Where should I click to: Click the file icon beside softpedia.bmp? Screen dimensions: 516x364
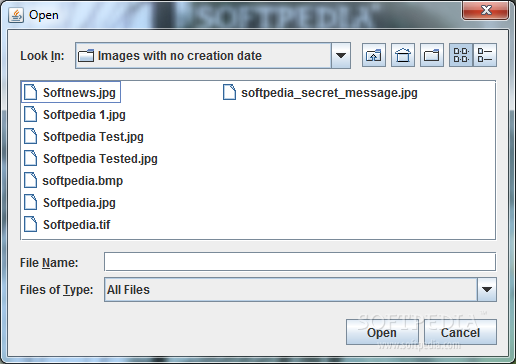coord(31,180)
